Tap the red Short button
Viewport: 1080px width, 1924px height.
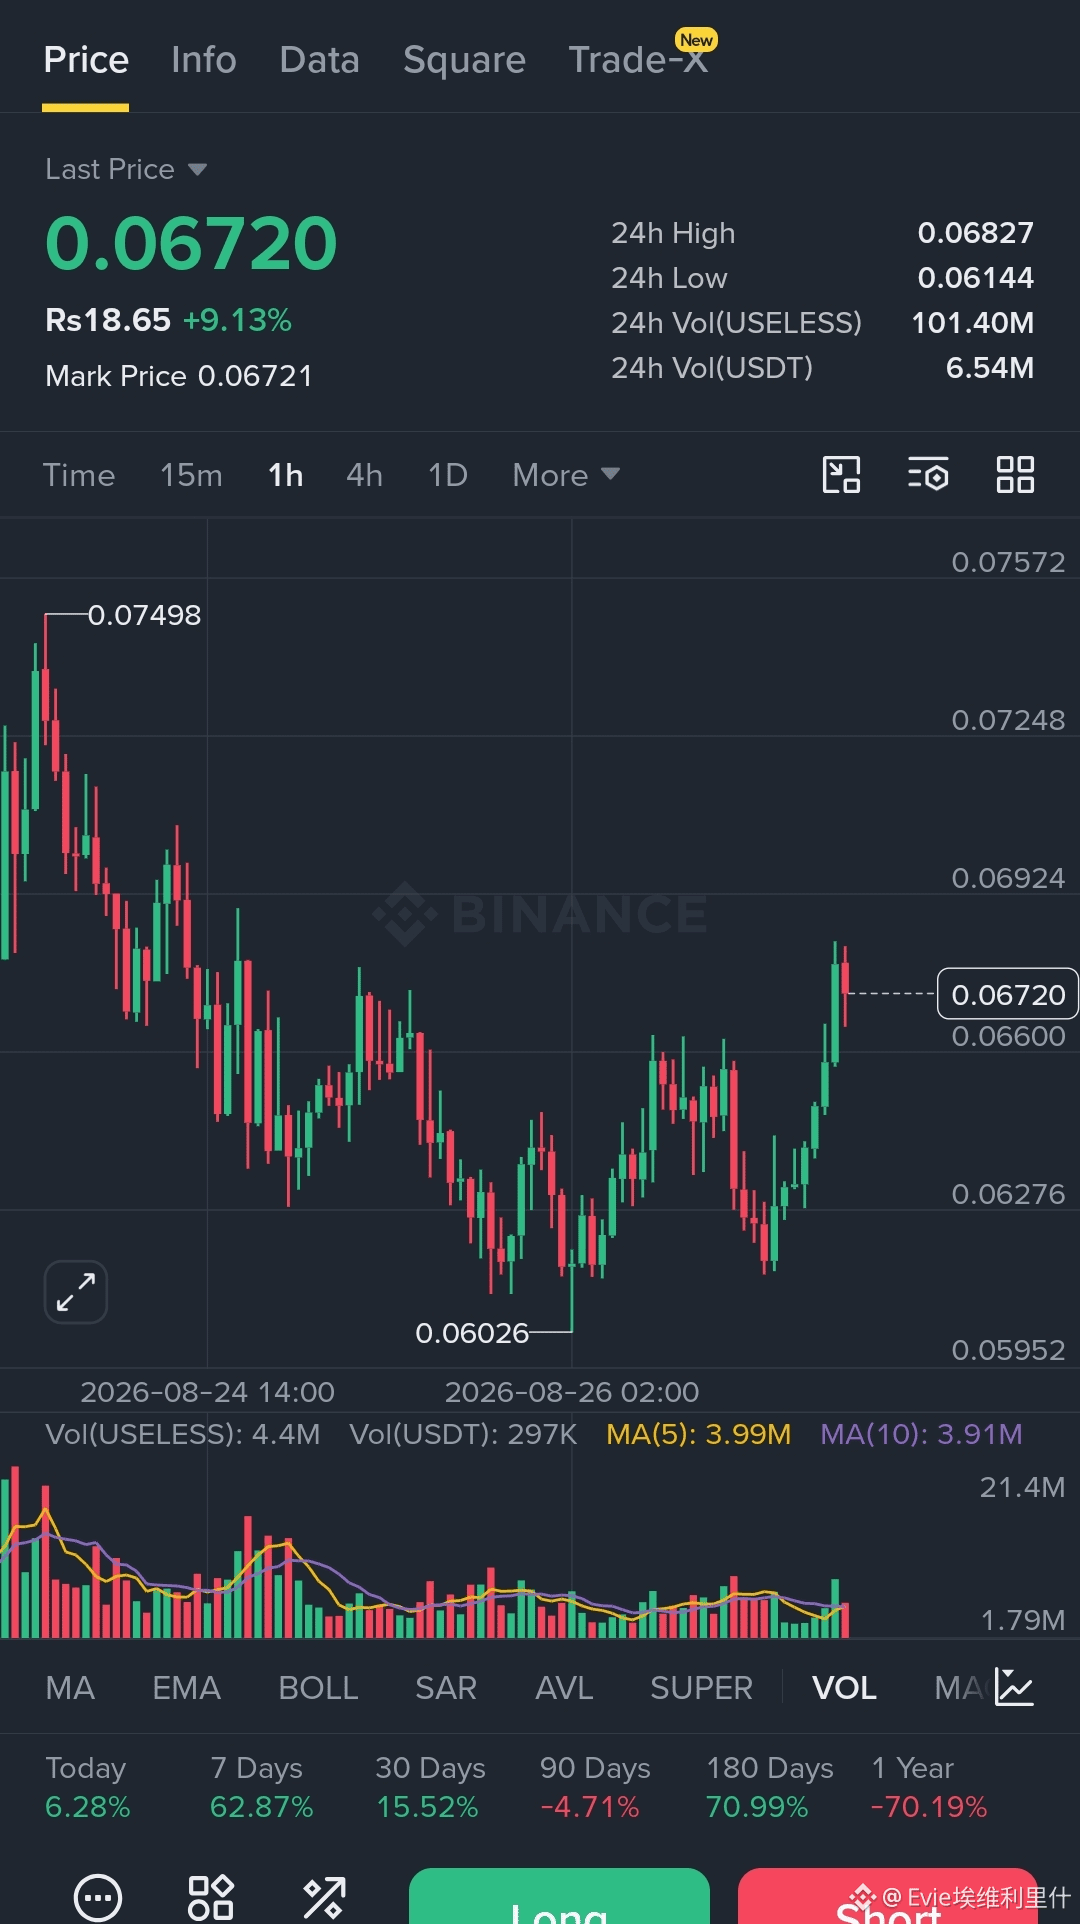(888, 1896)
